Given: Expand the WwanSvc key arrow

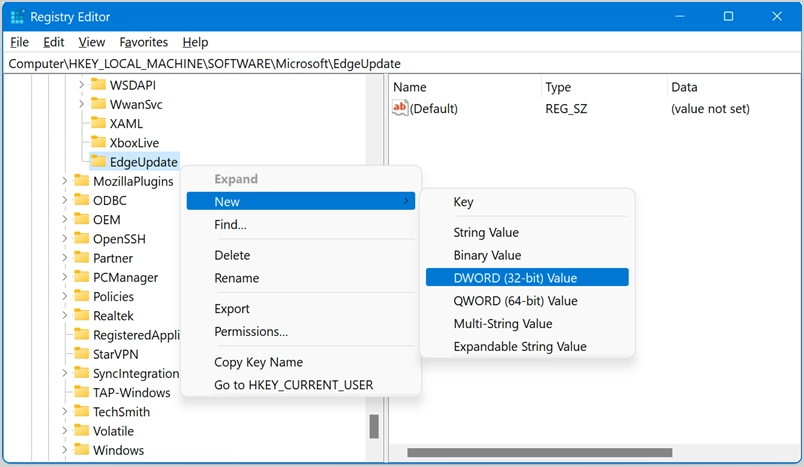Looking at the screenshot, I should pos(81,105).
